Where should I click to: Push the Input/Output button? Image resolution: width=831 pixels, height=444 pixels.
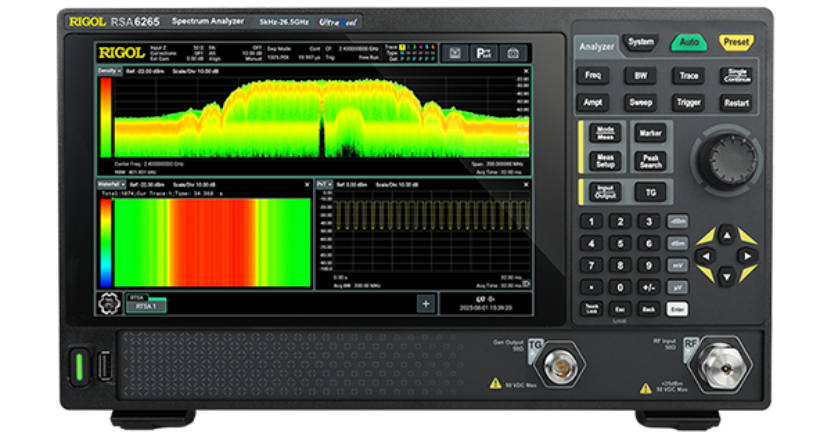(605, 192)
